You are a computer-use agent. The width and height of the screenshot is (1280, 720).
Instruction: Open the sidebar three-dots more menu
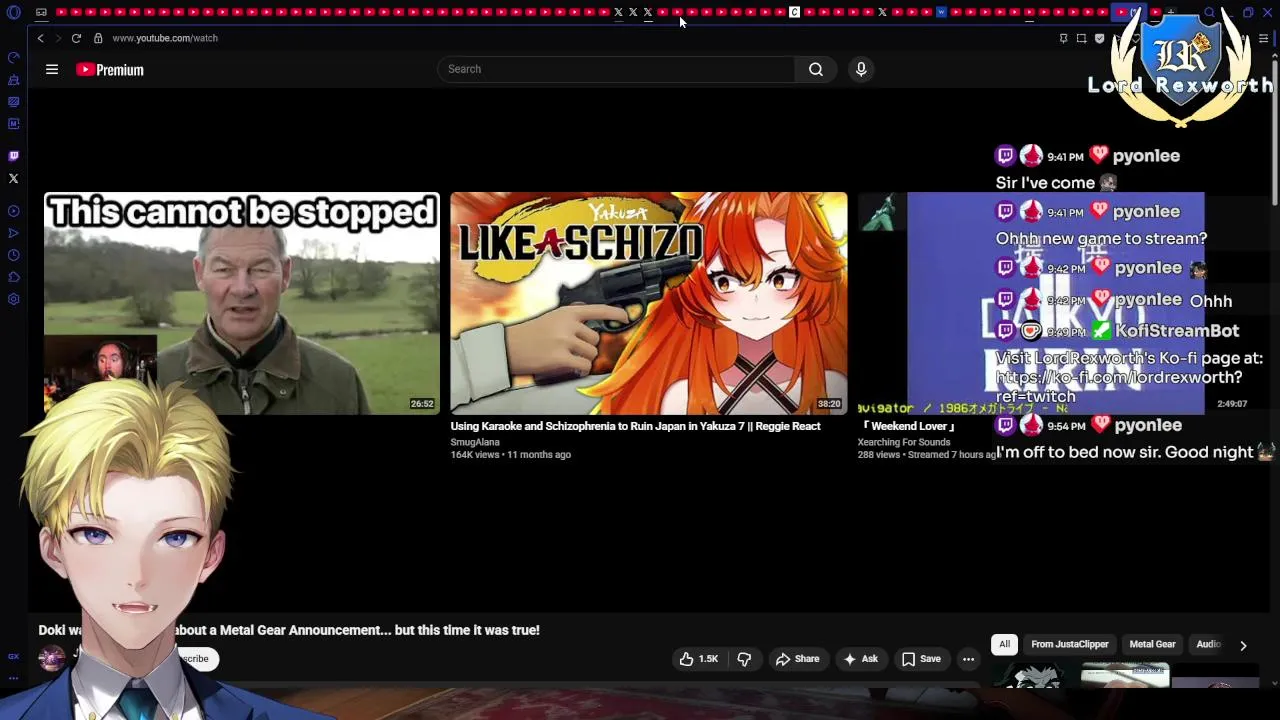pos(13,678)
